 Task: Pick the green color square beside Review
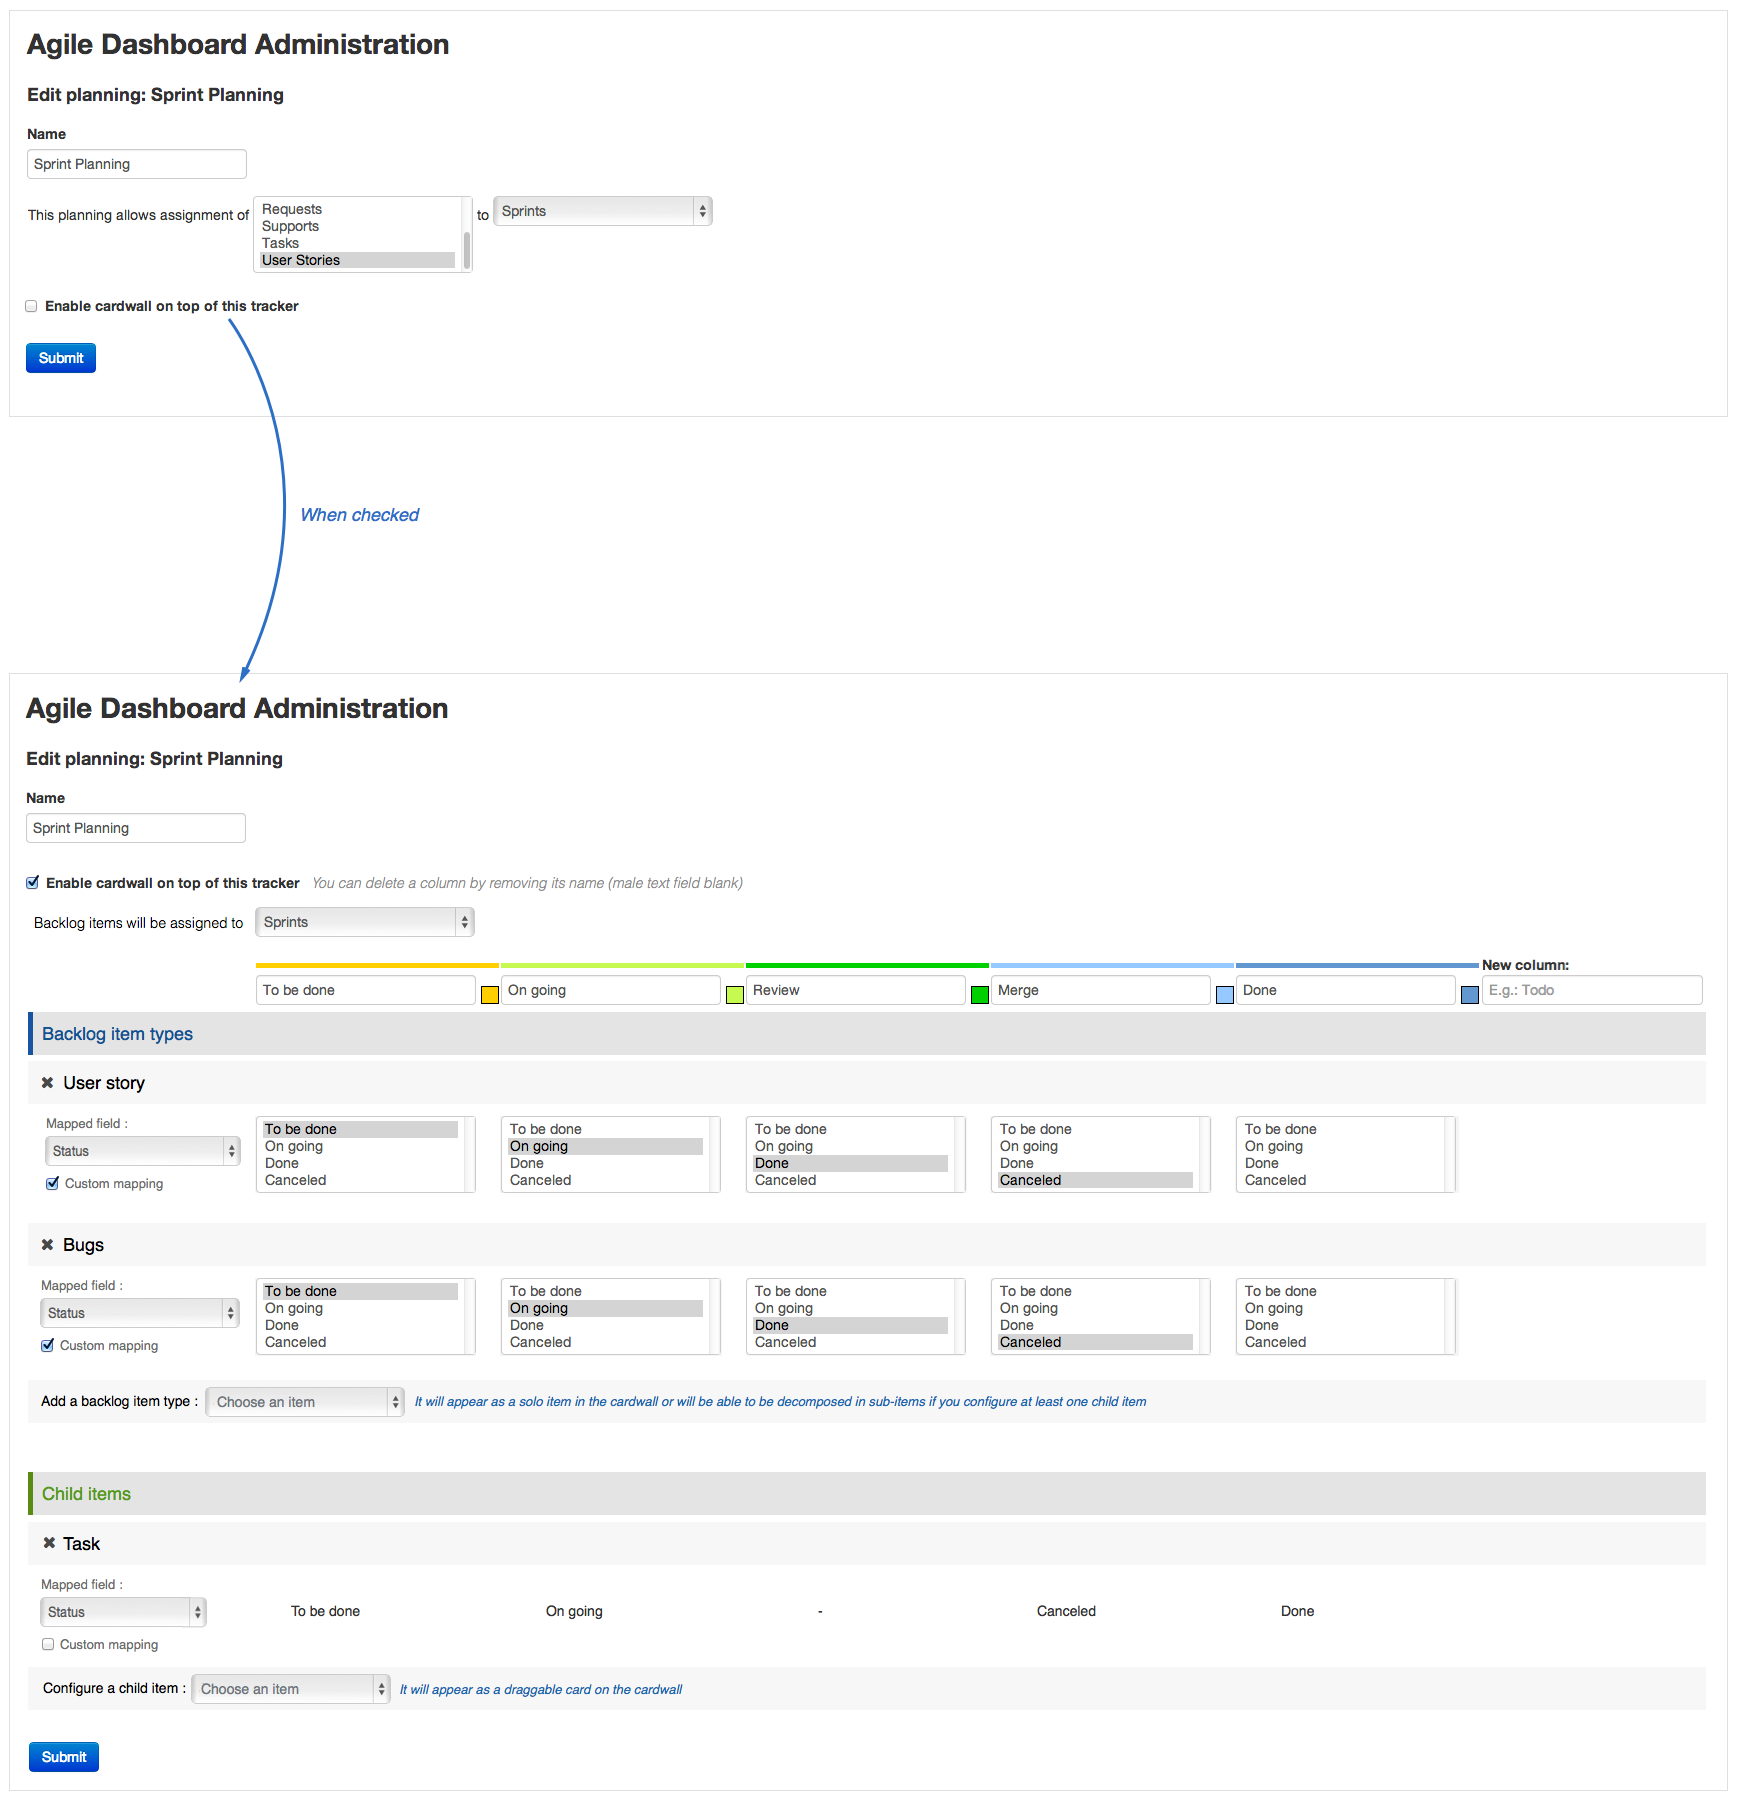click(x=980, y=995)
